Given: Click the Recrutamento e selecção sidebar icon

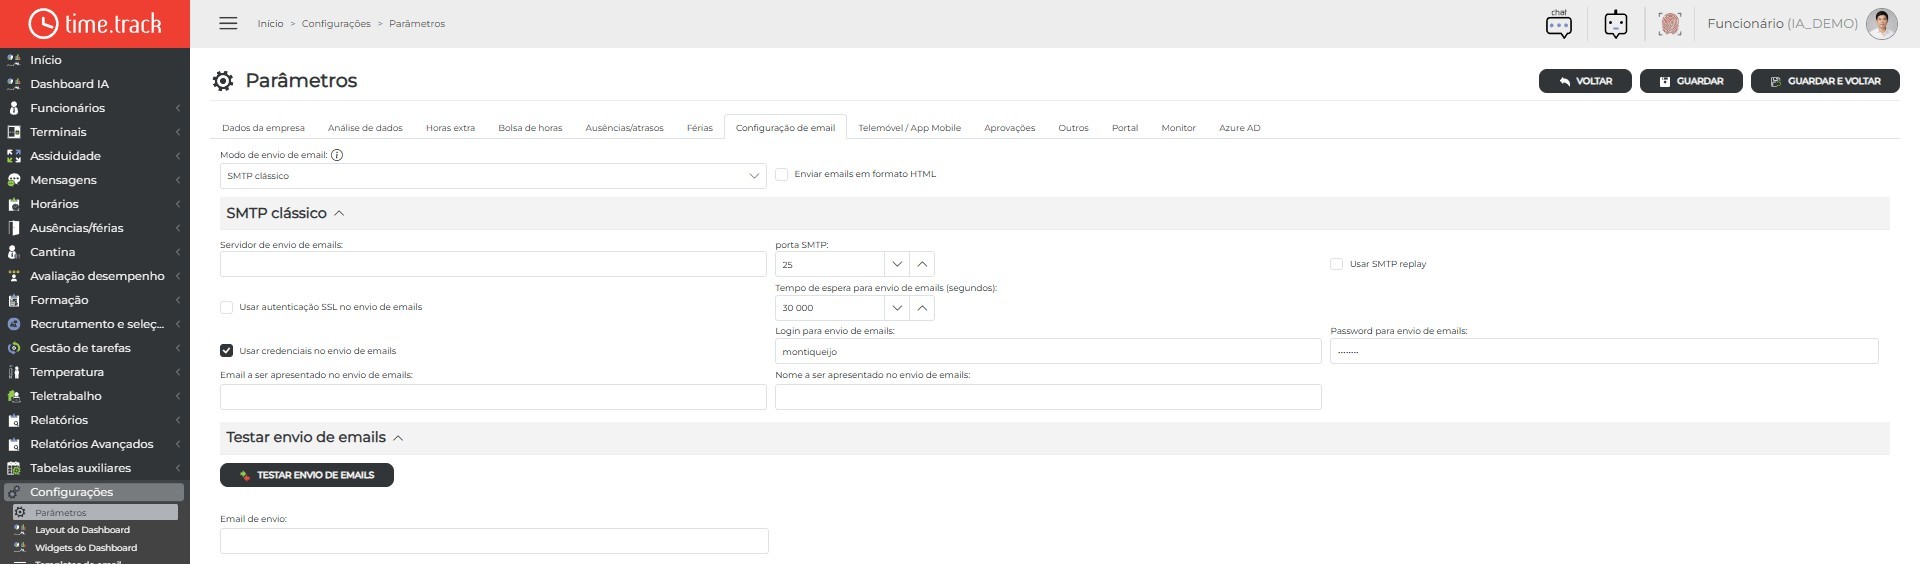Looking at the screenshot, I should click(x=14, y=324).
